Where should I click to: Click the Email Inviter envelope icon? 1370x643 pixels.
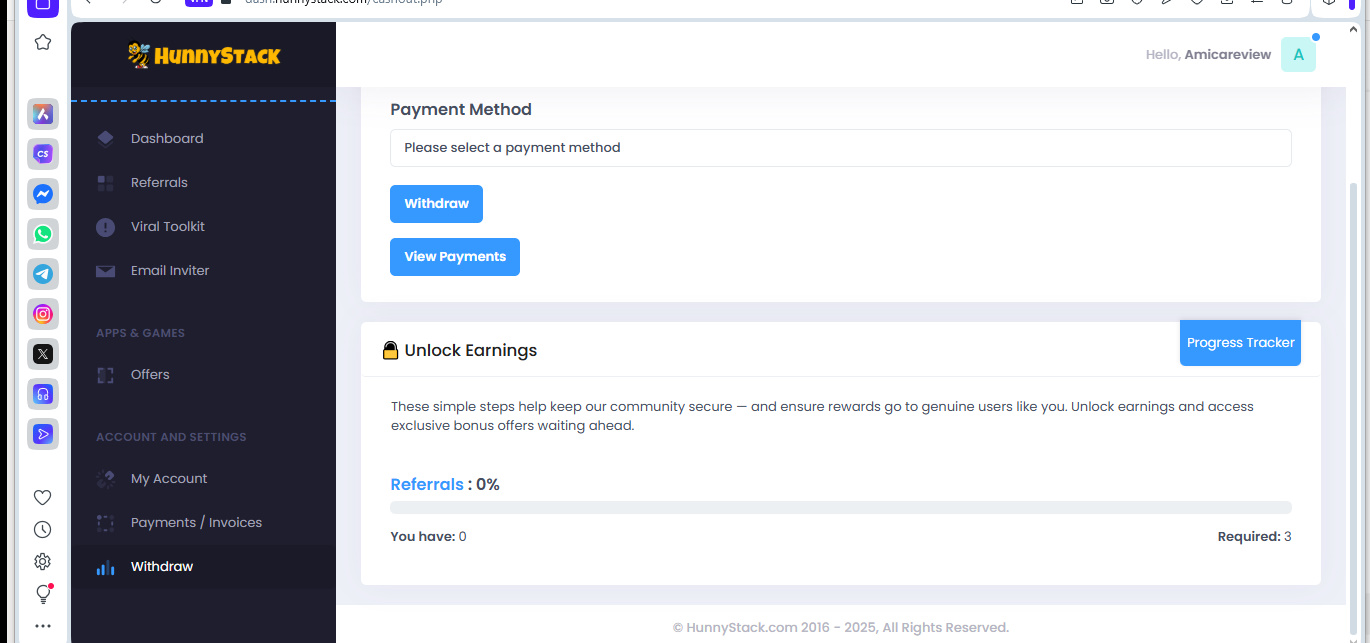tap(105, 271)
